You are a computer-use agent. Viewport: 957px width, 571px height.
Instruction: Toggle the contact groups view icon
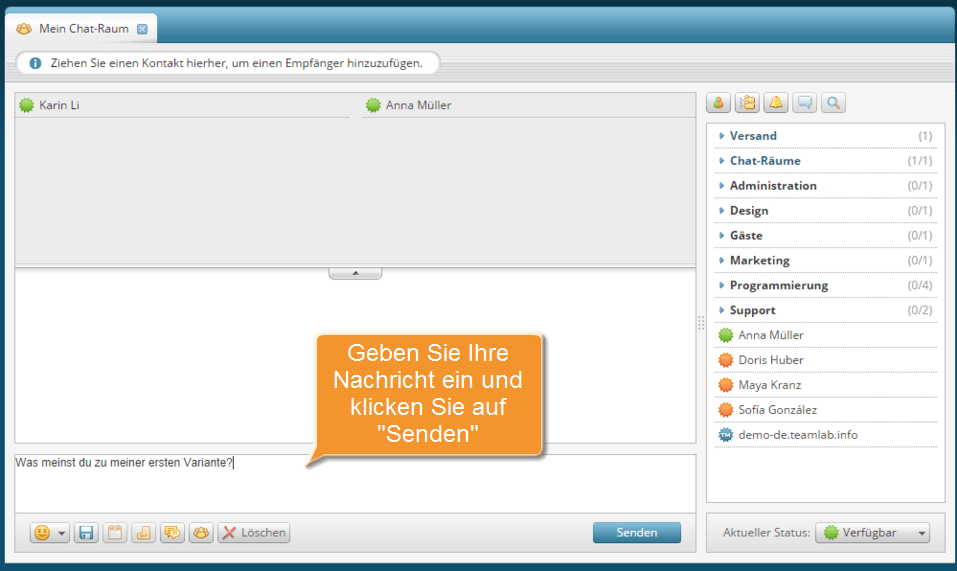[x=747, y=103]
